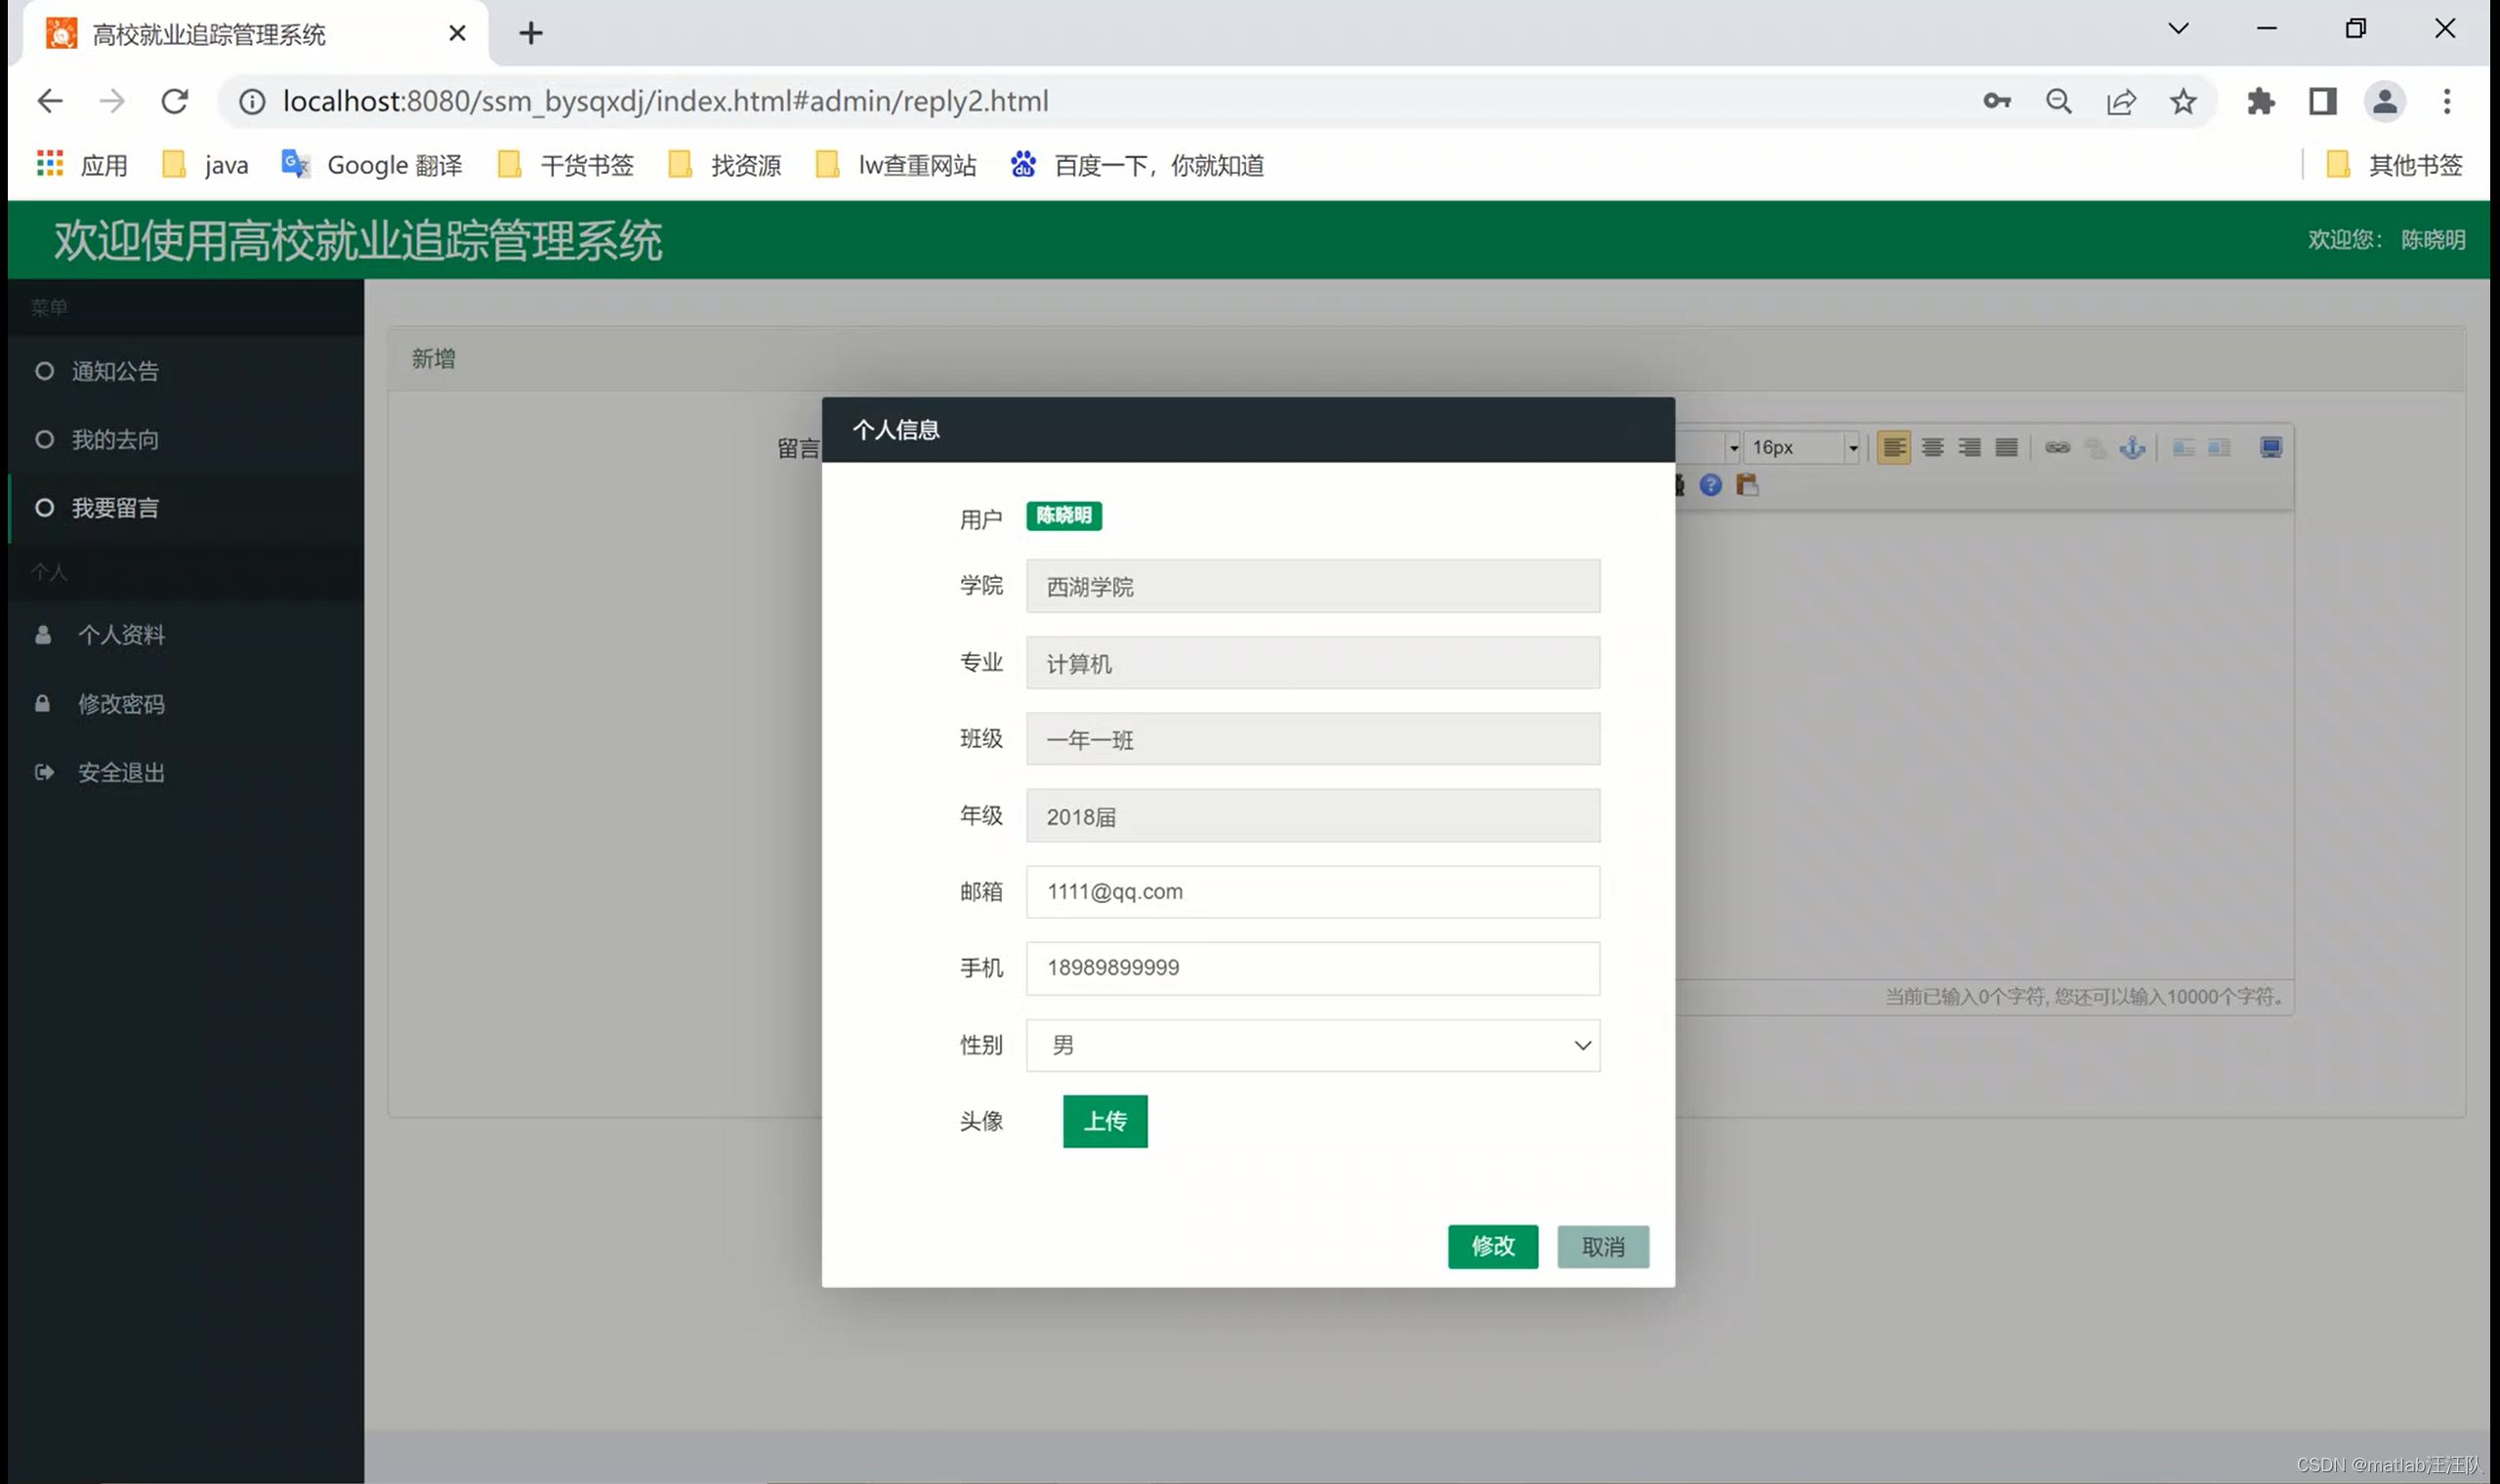This screenshot has width=2500, height=1484.
Task: Click the 邮箱 email input field
Action: 1312,892
